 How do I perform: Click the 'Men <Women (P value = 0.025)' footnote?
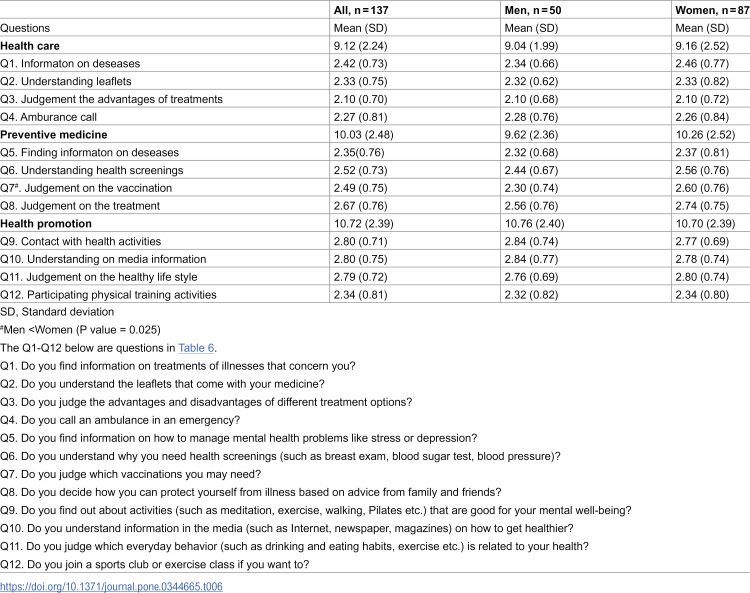point(80,330)
